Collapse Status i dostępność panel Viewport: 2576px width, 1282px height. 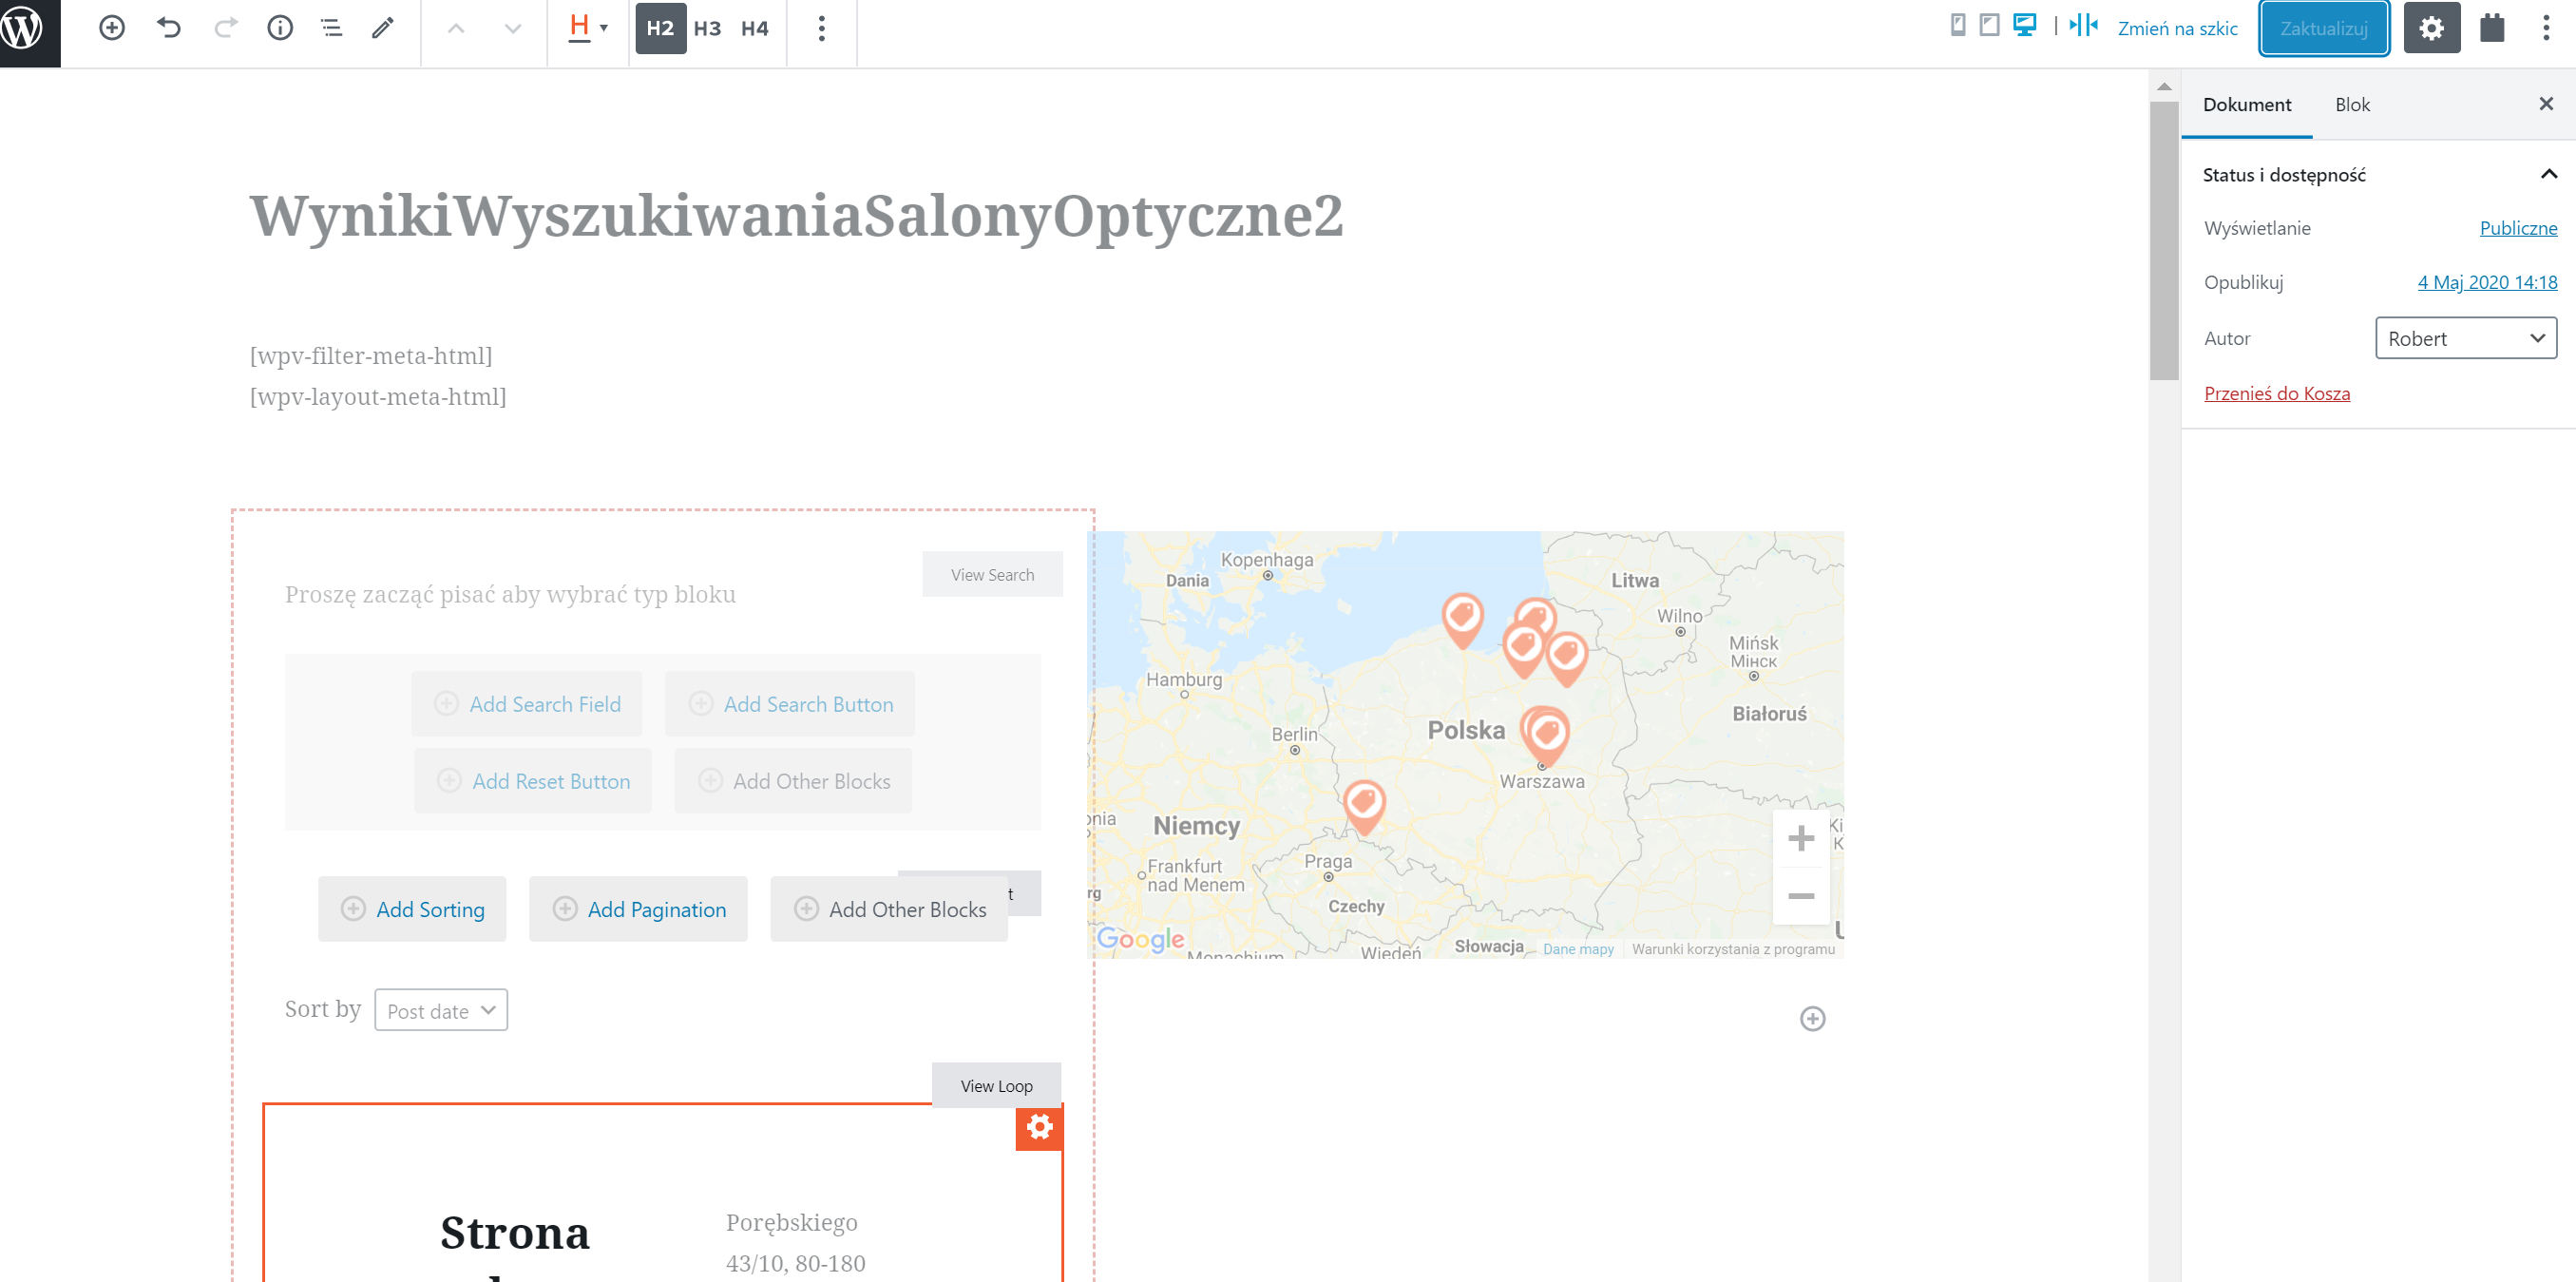(x=2378, y=175)
